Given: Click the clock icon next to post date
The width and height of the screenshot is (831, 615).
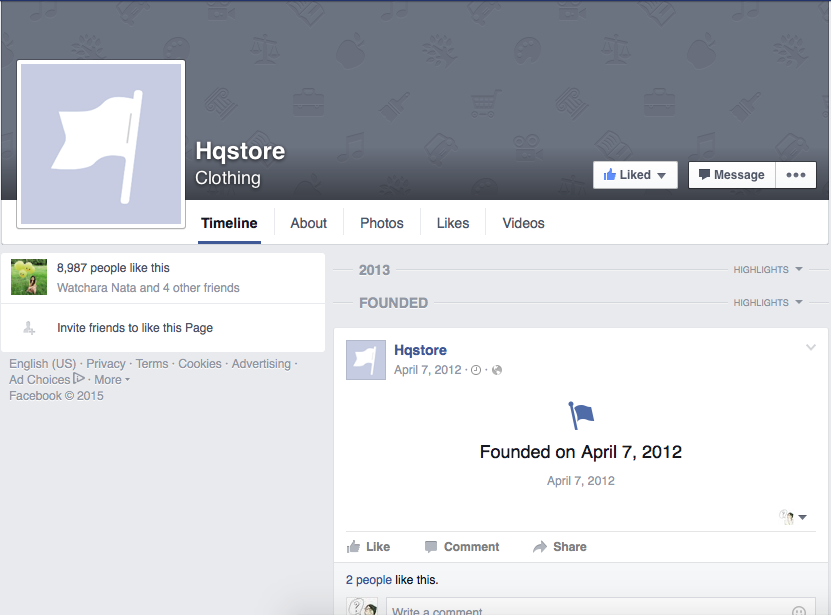Looking at the screenshot, I should (x=476, y=370).
